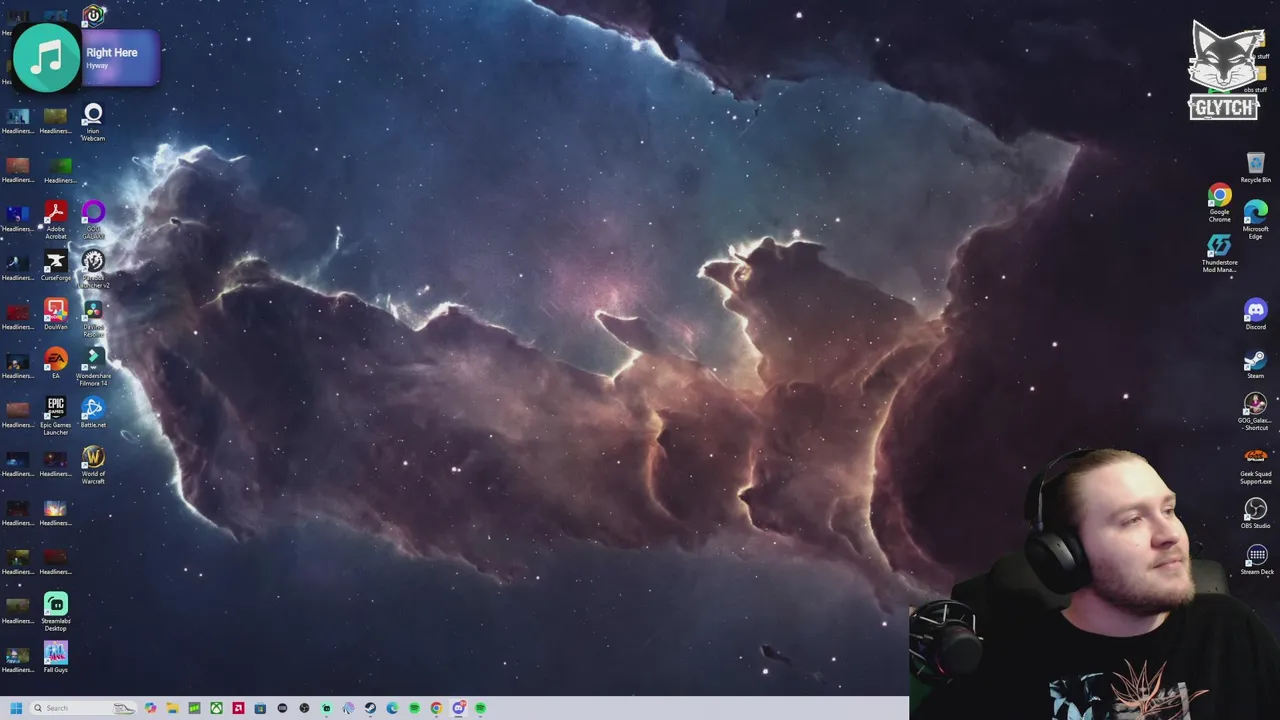Open CurseForge desktop shortcut
Viewport: 1280px width, 720px height.
click(55, 266)
